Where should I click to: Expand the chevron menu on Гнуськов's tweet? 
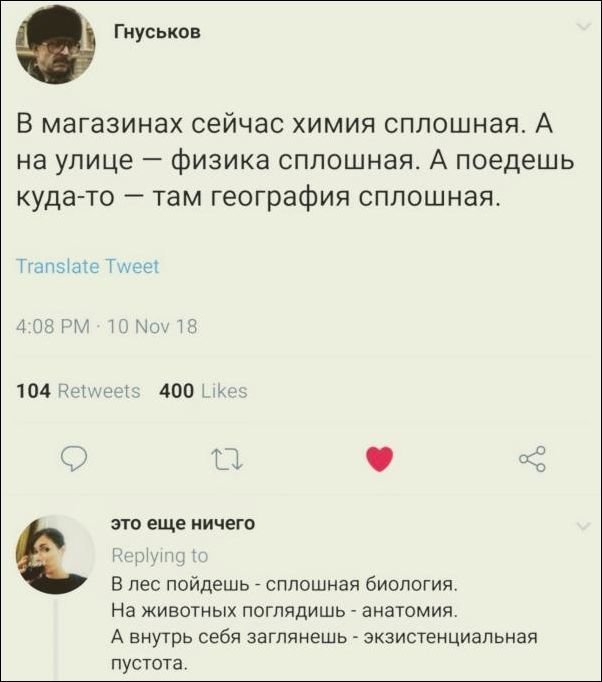(x=583, y=27)
